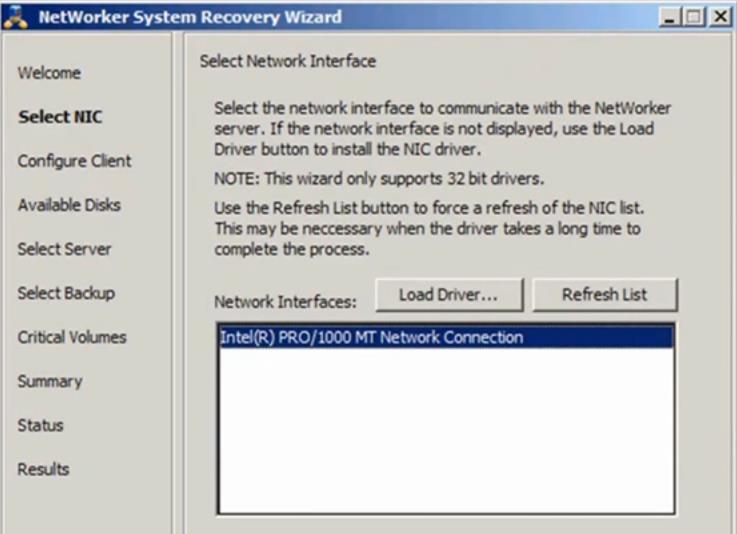
Task: Minimize the Recovery Wizard window
Action: pos(670,17)
